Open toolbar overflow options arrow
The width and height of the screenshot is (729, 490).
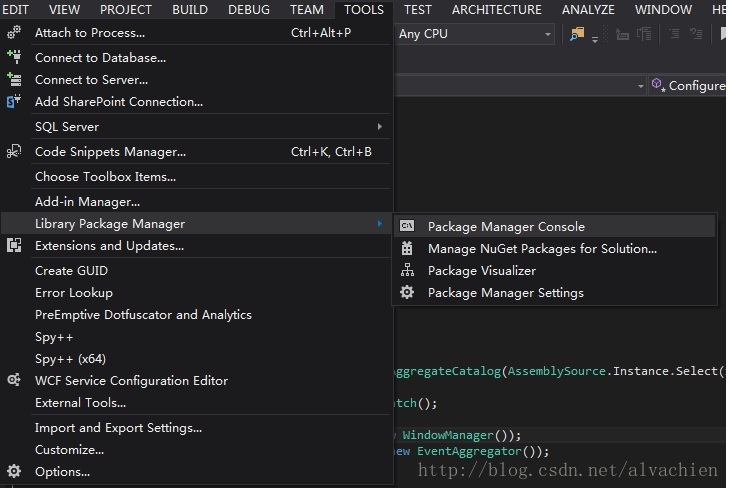click(595, 39)
